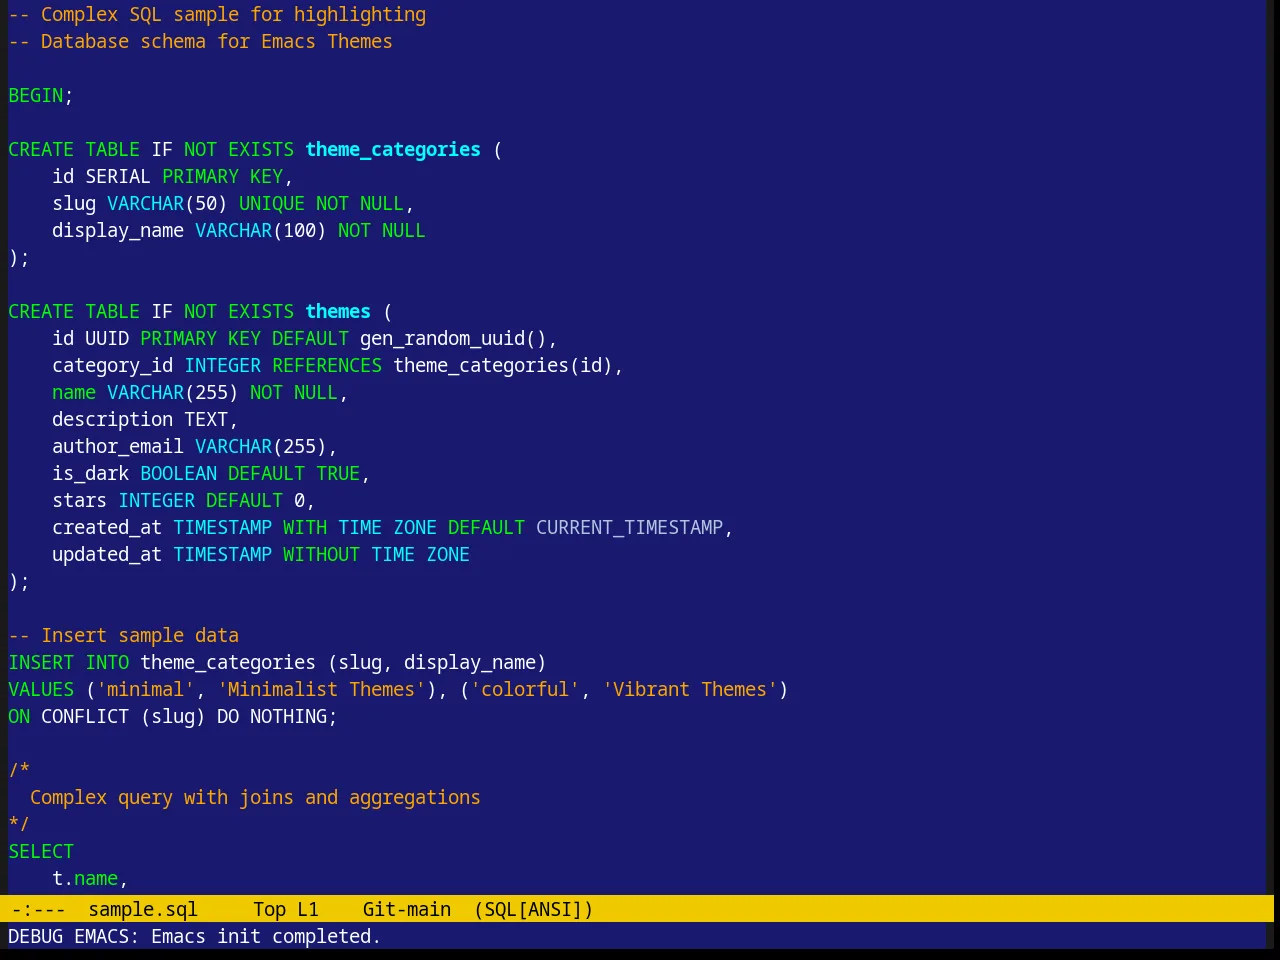
Task: Click 'PRIMARY KEY' on the id SERIAL line
Action: pyautogui.click(x=222, y=176)
